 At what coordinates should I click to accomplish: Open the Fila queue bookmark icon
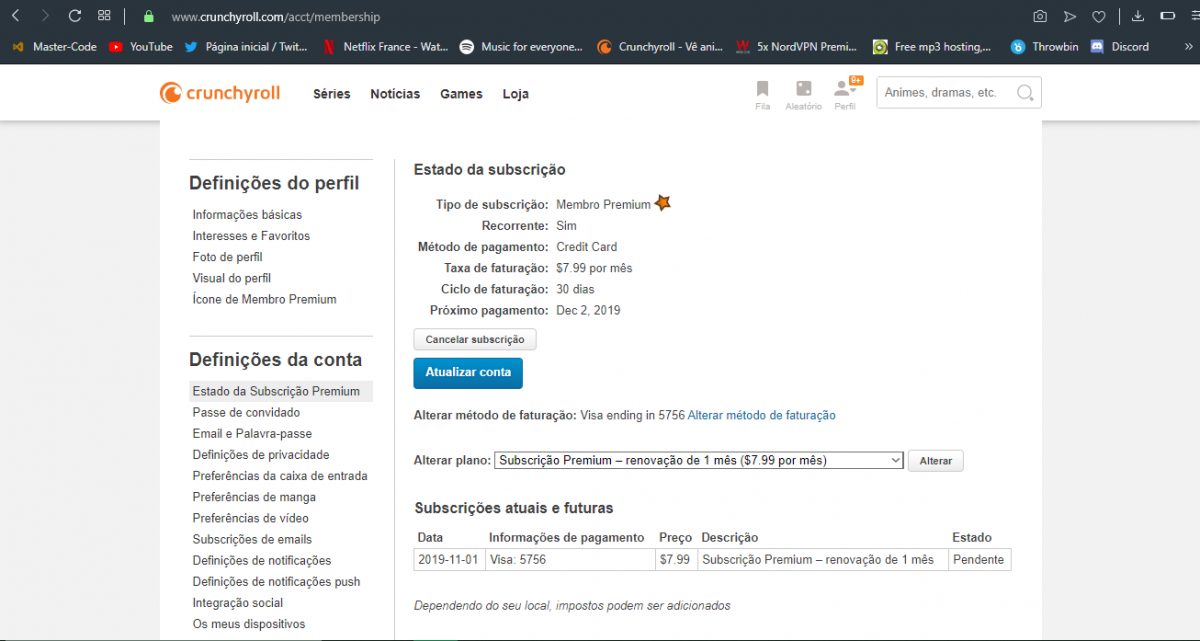(x=762, y=89)
